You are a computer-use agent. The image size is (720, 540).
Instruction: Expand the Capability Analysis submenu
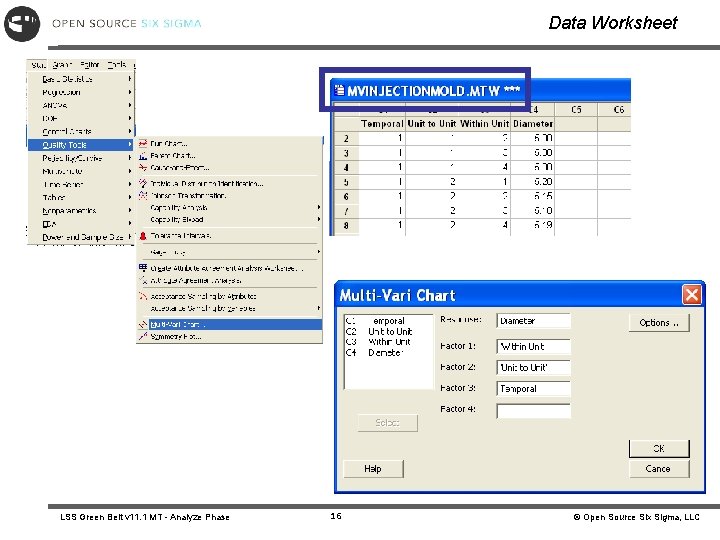pos(230,208)
